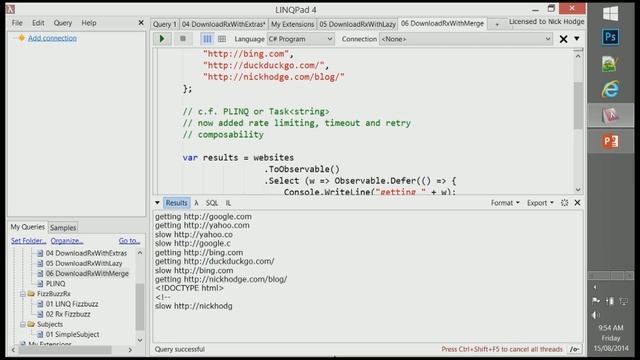Stop the query execution
The height and width of the screenshot is (360, 640).
click(183, 39)
